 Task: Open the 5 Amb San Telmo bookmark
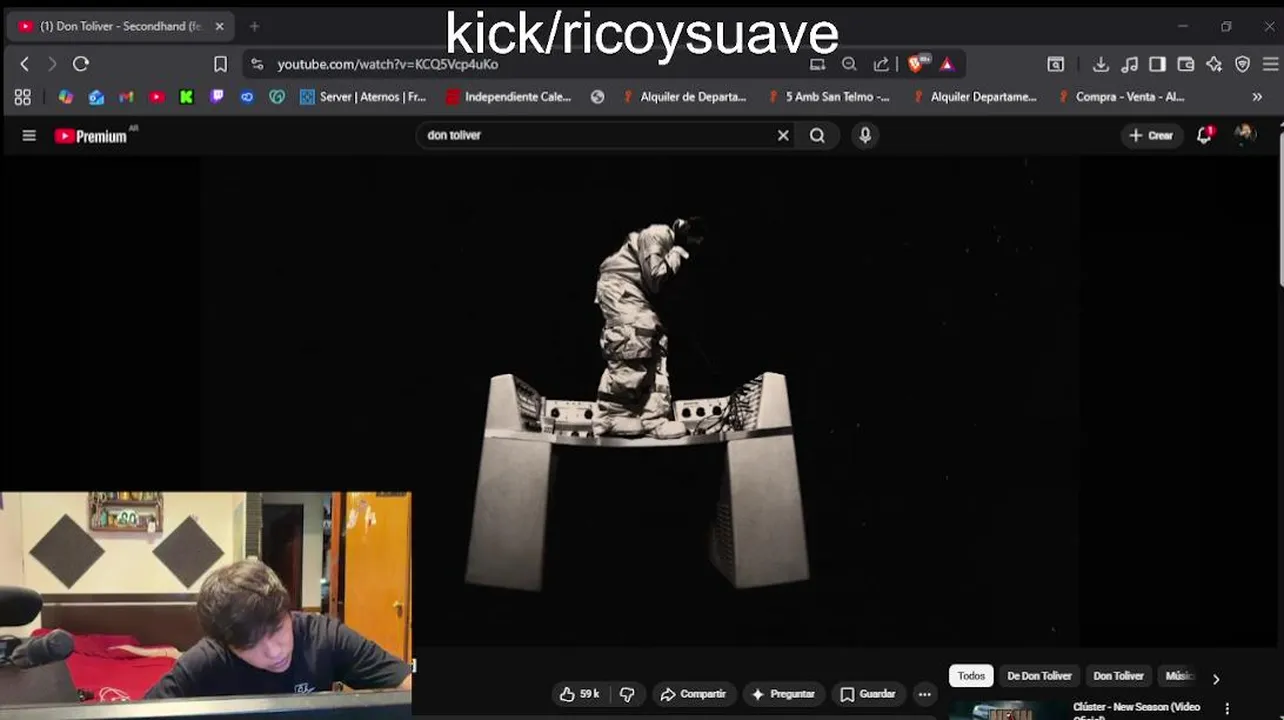click(x=829, y=97)
